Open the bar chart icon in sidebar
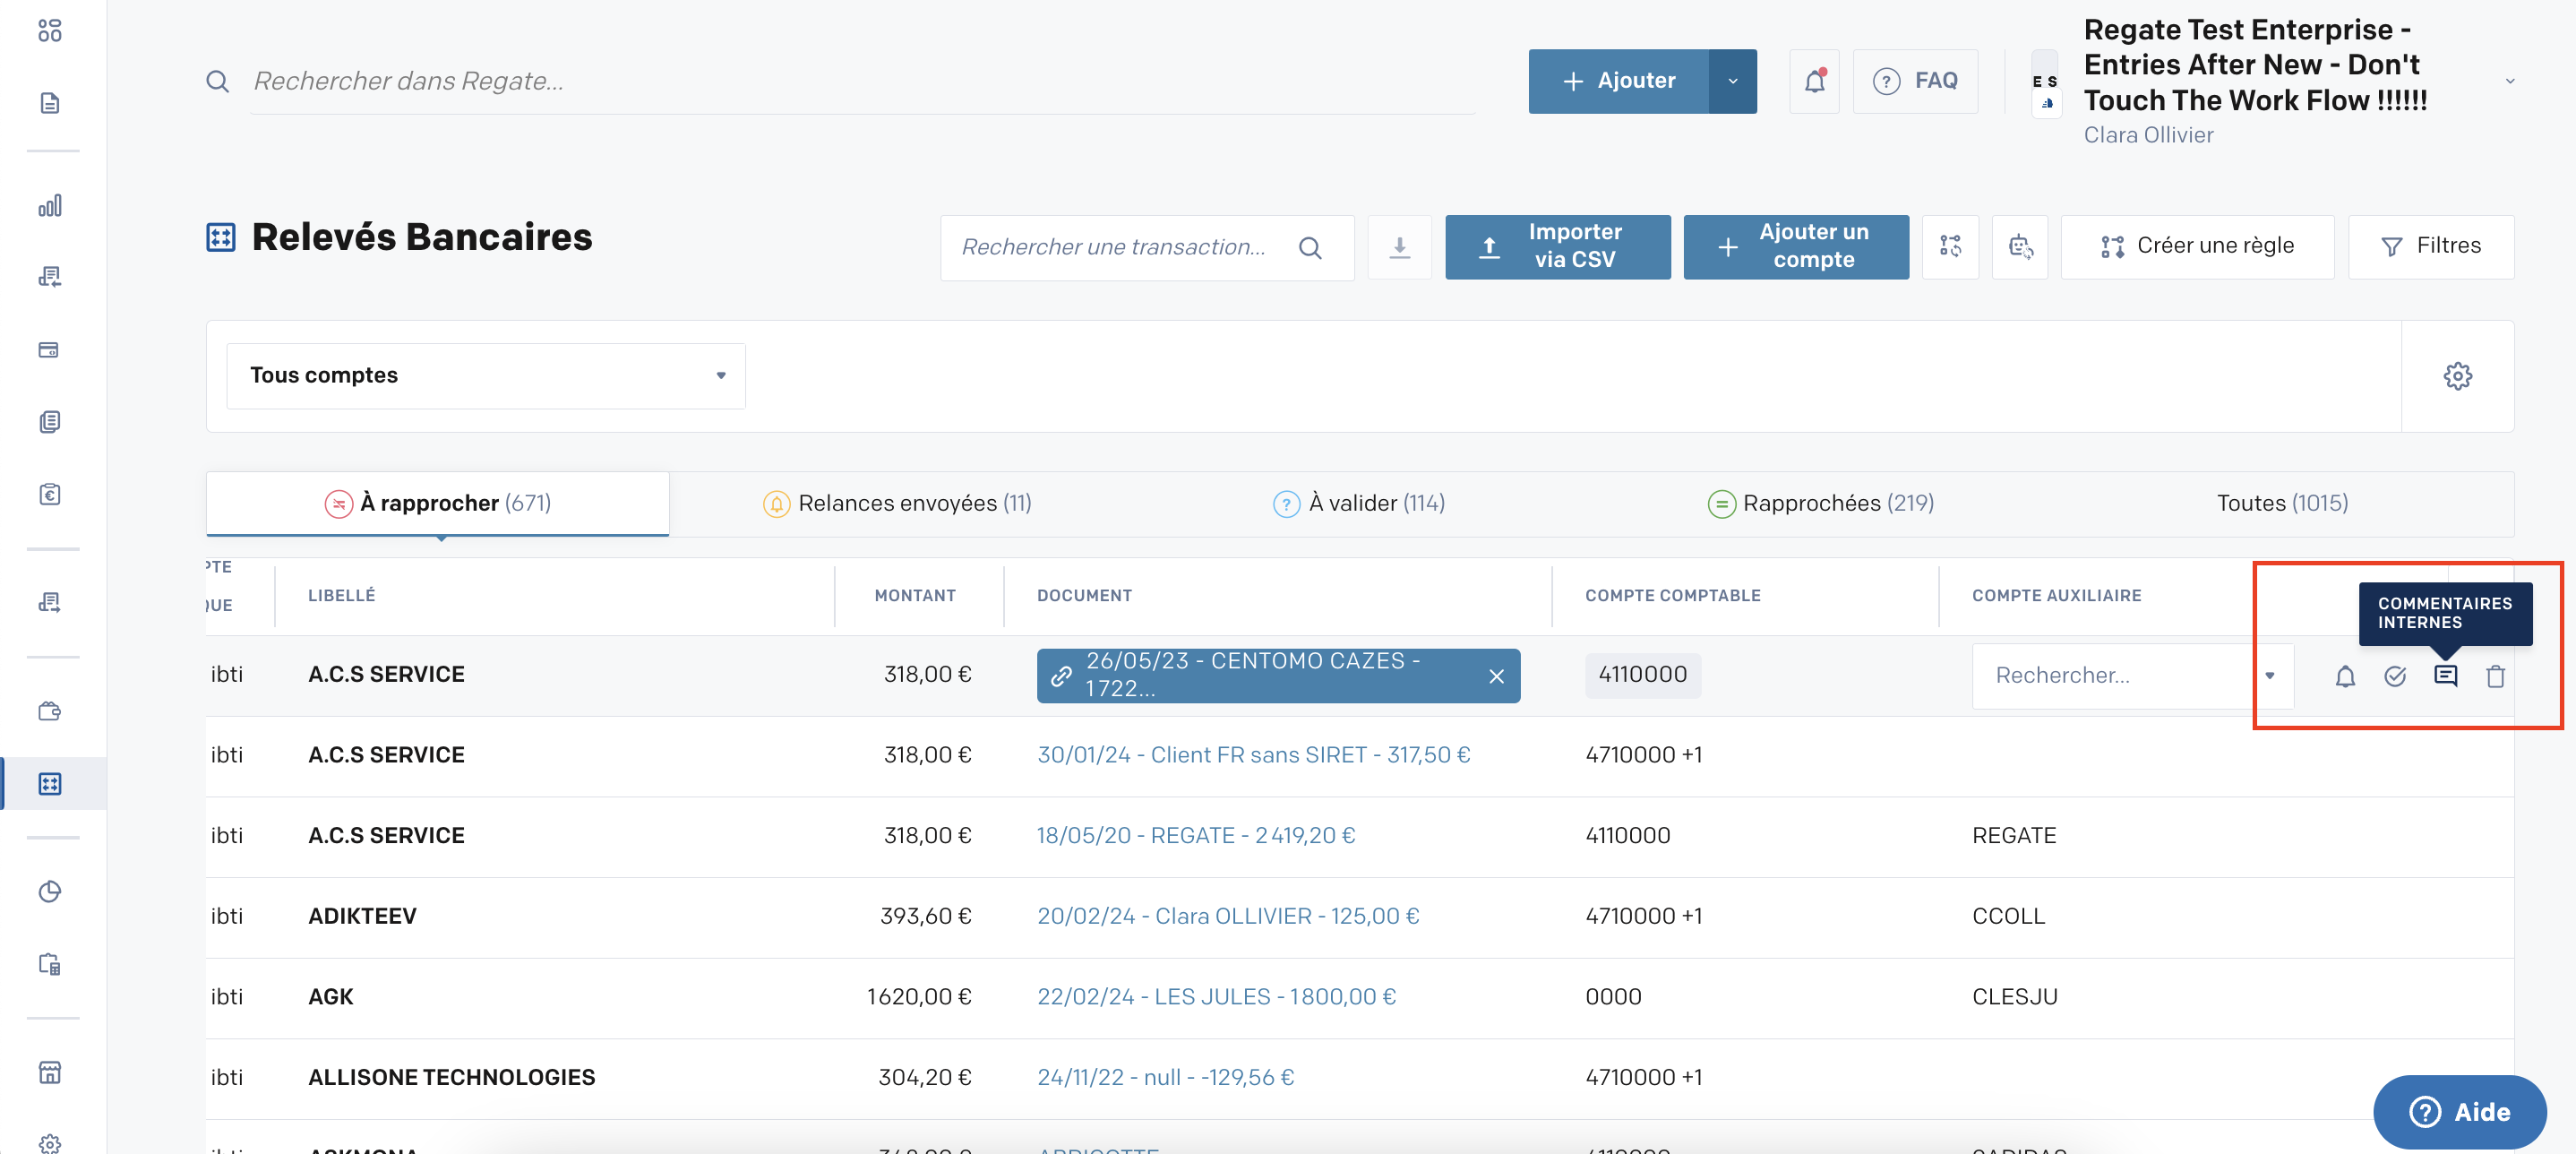This screenshot has width=2576, height=1154. [x=50, y=206]
